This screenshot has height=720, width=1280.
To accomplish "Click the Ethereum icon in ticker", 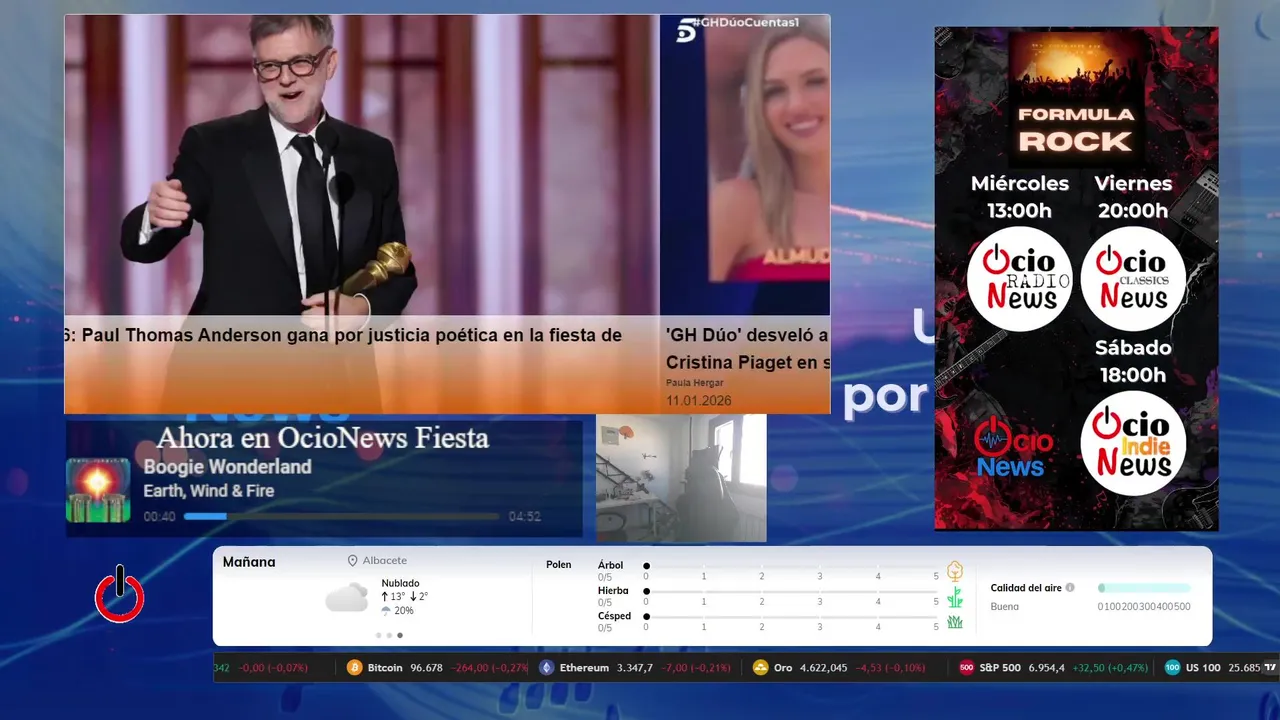I will 546,668.
